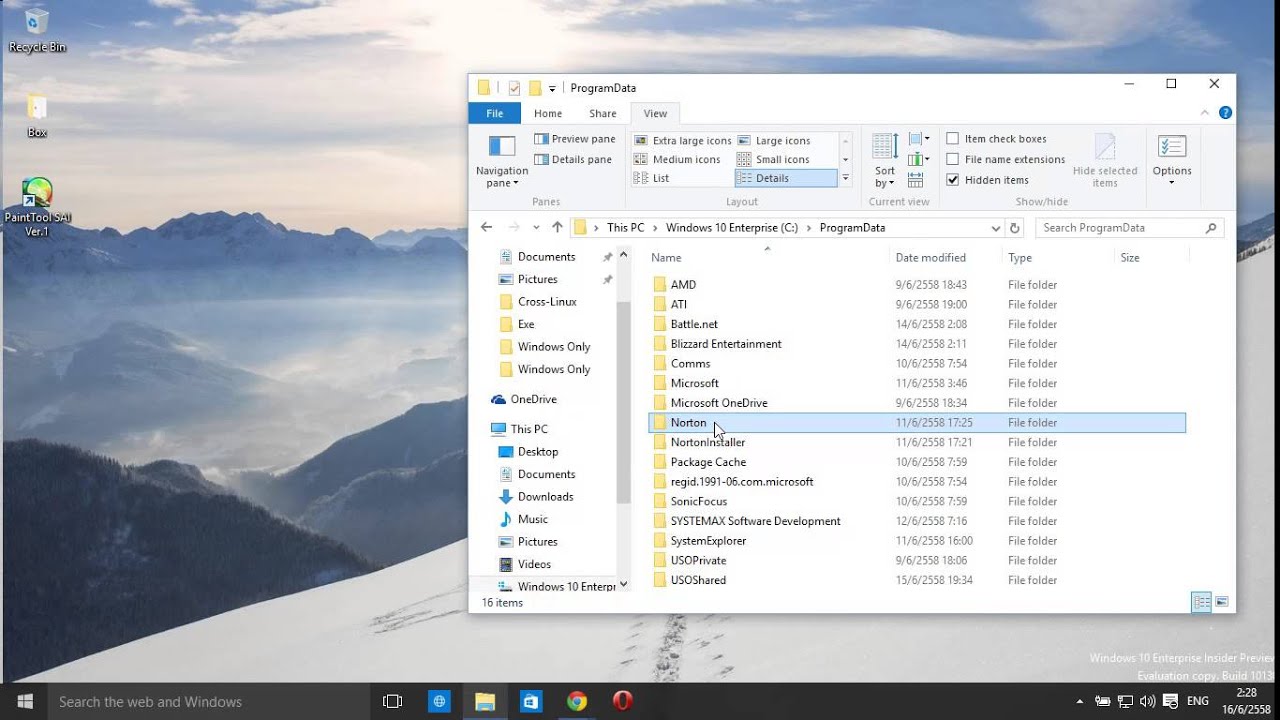
Task: Open the File ribbon tab
Action: pyautogui.click(x=495, y=114)
